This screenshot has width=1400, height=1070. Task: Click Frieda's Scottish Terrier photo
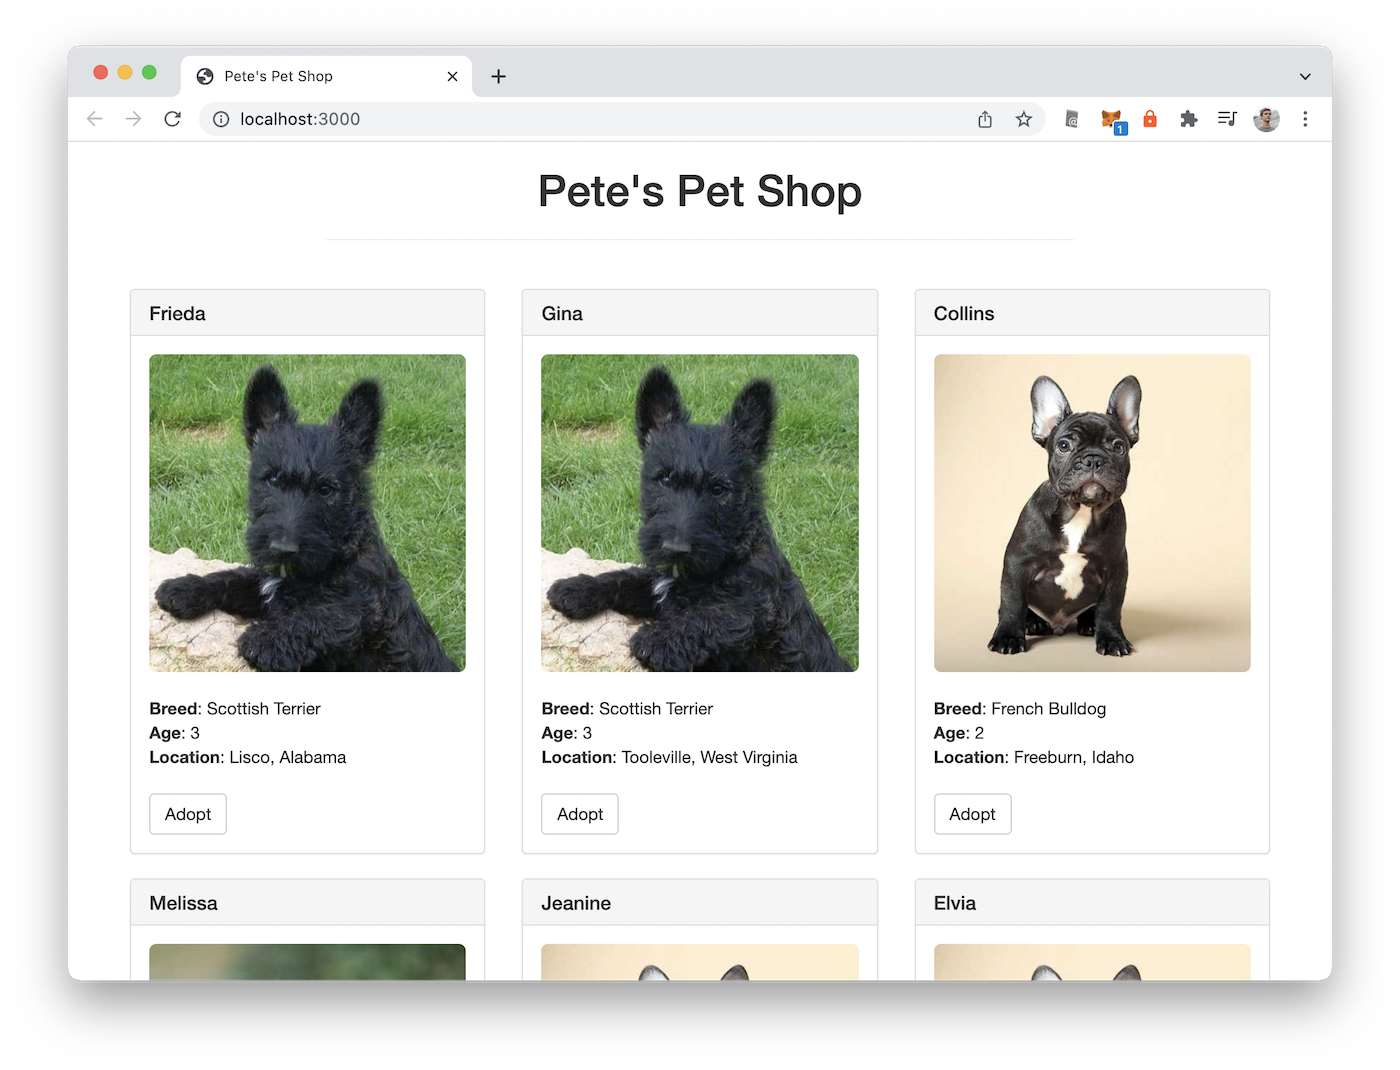[307, 513]
